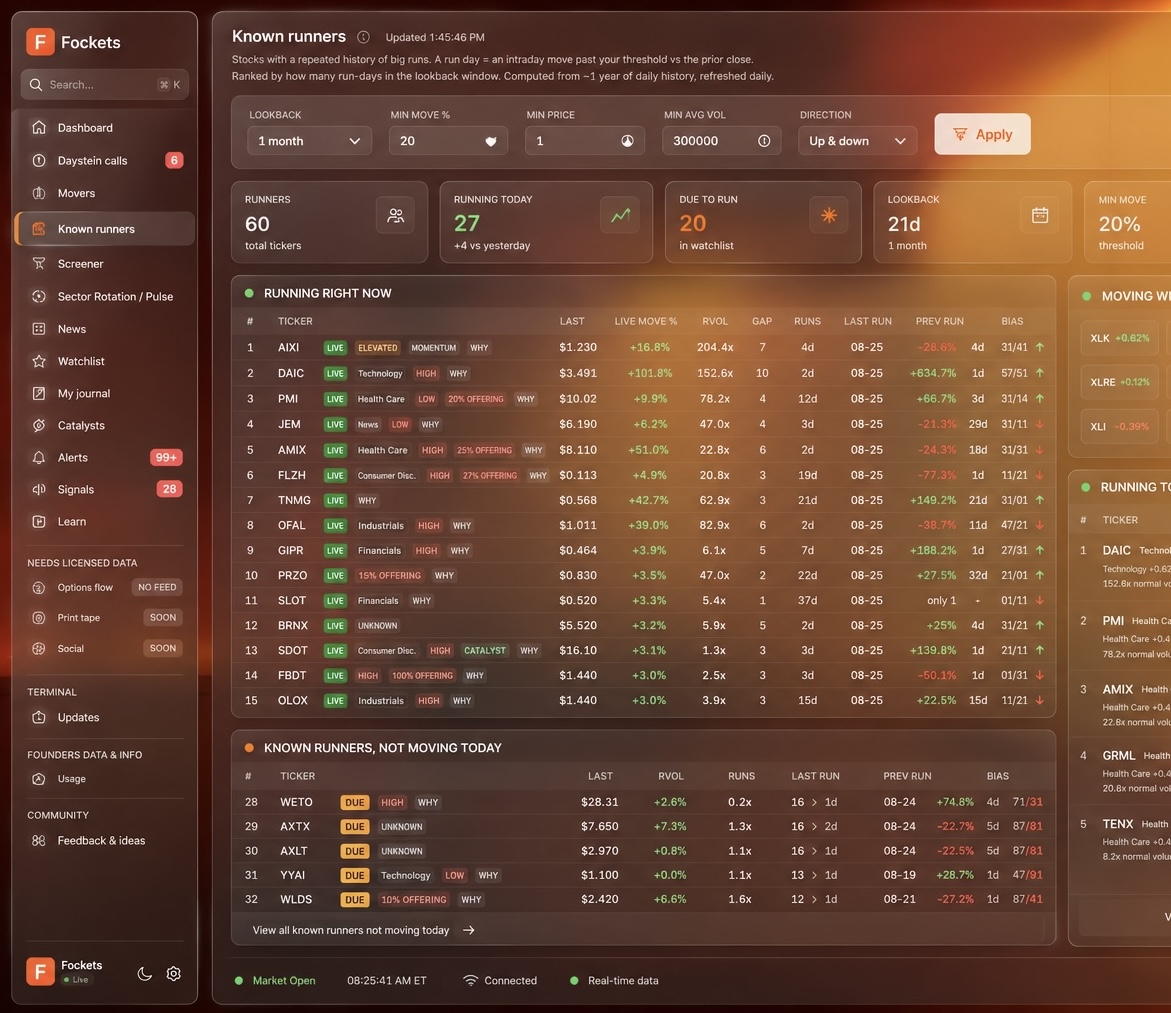
Task: Click OFAL ticker row
Action: coord(643,525)
